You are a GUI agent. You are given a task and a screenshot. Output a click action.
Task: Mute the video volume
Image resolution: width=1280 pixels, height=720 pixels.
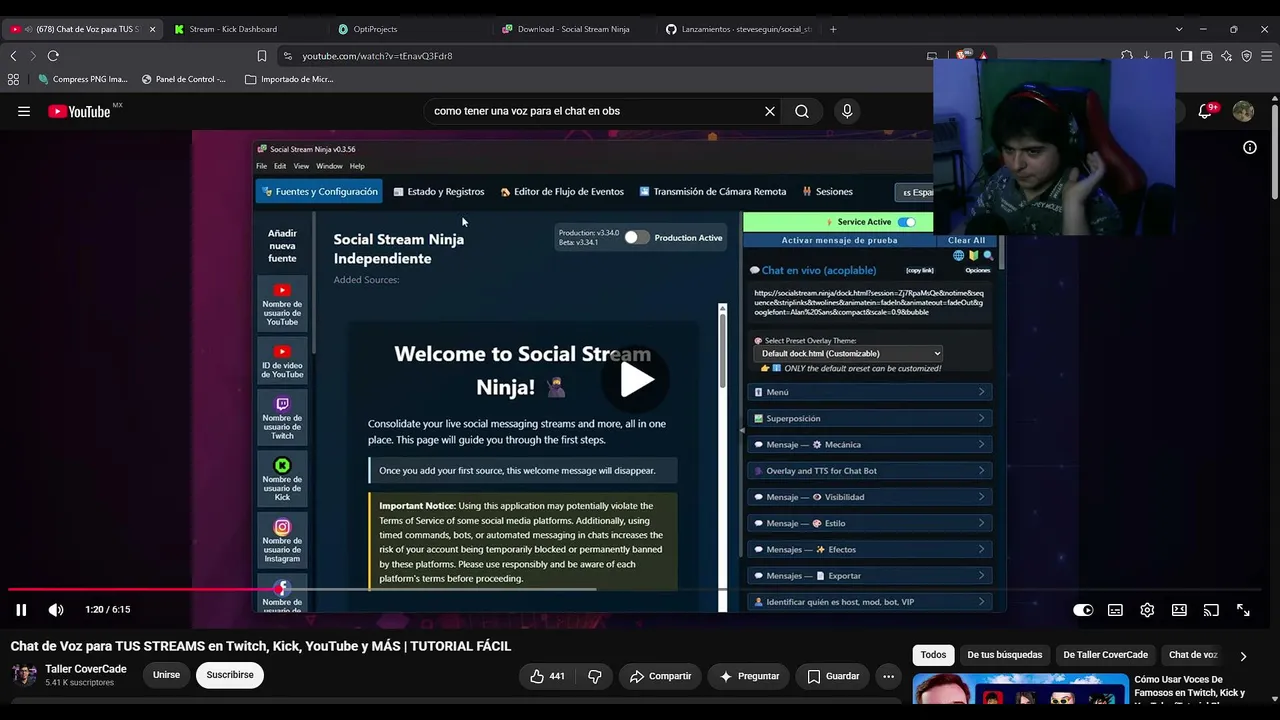[56, 609]
